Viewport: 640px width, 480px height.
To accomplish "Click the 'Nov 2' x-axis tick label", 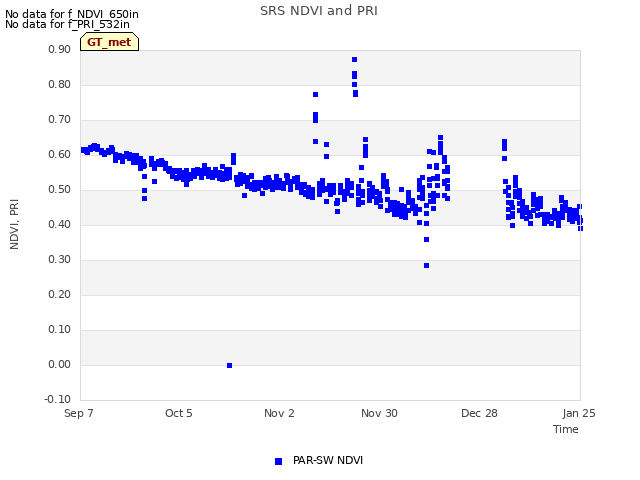I will tap(279, 413).
